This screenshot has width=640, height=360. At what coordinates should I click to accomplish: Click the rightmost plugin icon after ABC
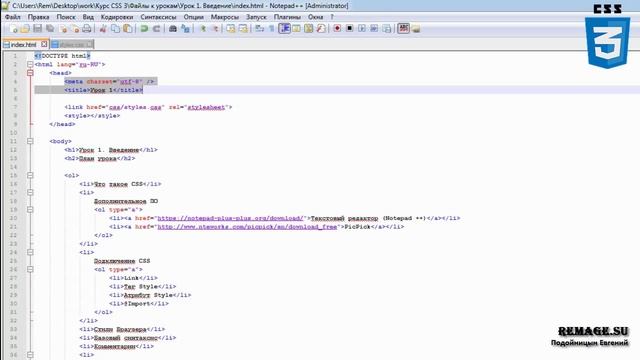pyautogui.click(x=416, y=29)
